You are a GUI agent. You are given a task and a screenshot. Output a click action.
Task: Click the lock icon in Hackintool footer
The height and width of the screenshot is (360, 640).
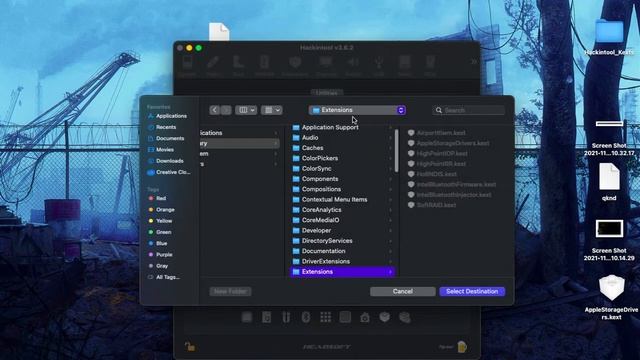(x=190, y=347)
